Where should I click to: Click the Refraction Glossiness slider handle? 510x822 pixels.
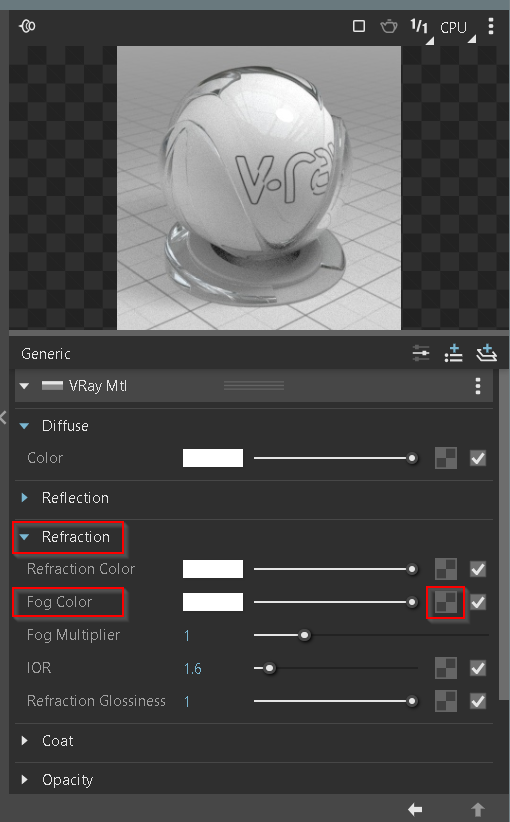pos(412,701)
